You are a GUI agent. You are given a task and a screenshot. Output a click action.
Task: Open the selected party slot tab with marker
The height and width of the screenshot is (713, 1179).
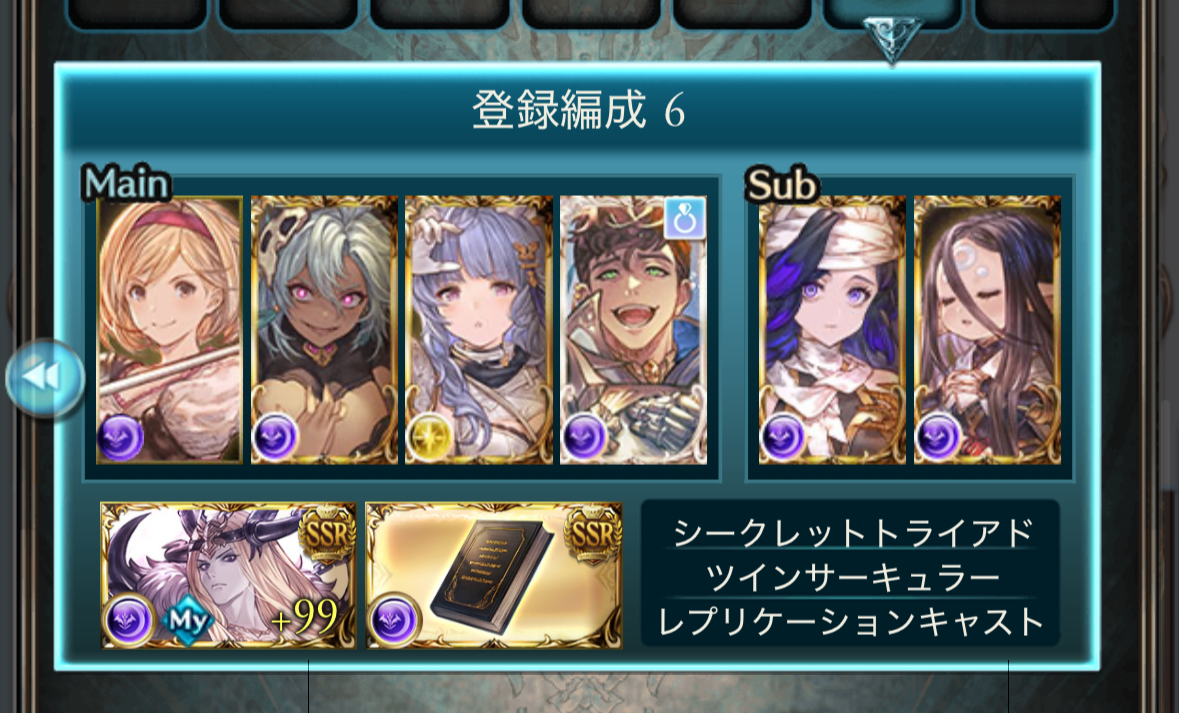pos(893,14)
